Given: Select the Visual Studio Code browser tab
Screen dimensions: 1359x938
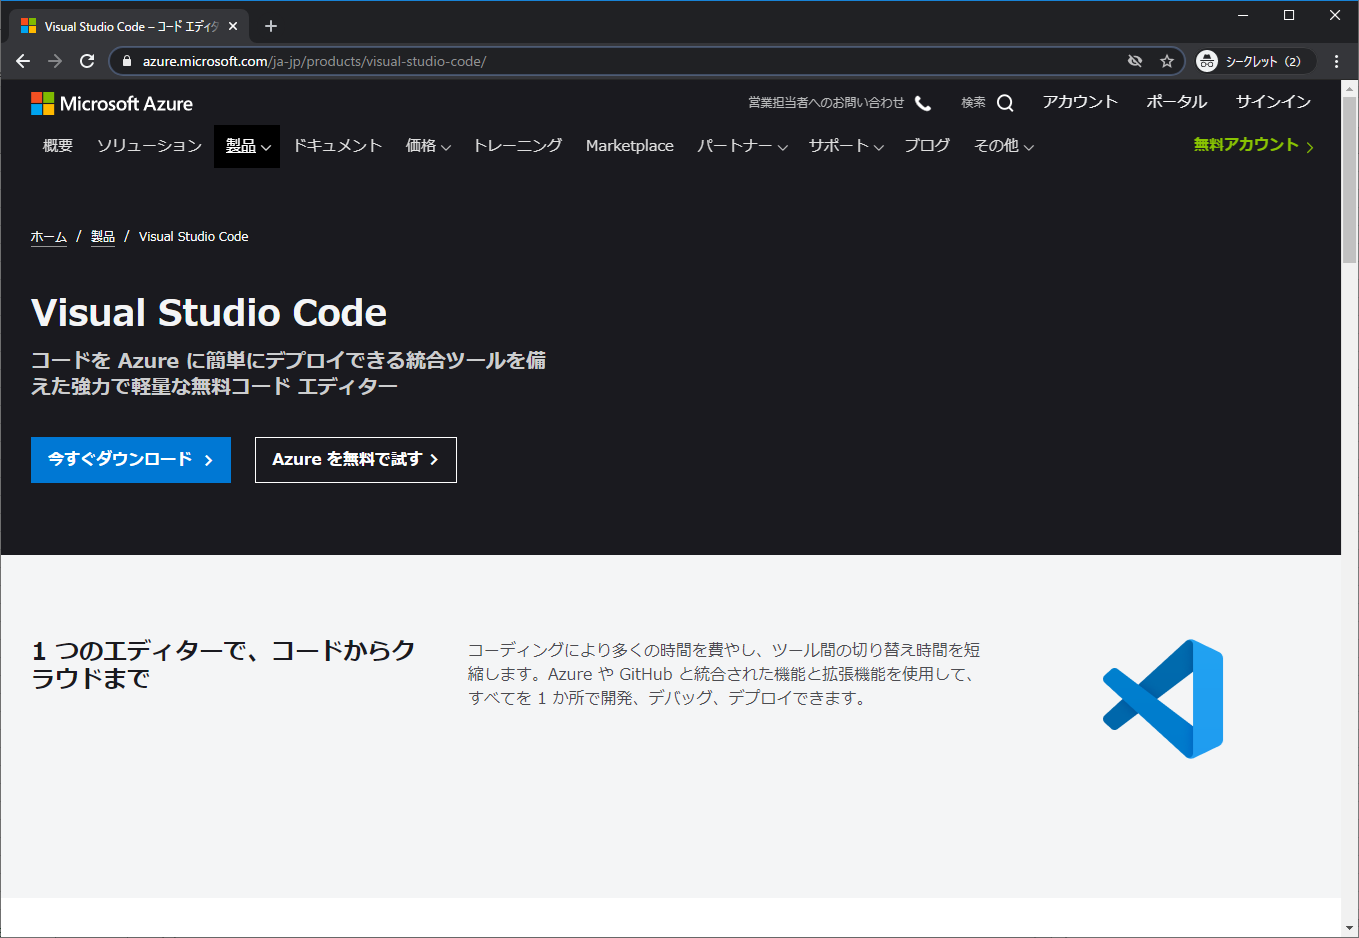Looking at the screenshot, I should 129,27.
